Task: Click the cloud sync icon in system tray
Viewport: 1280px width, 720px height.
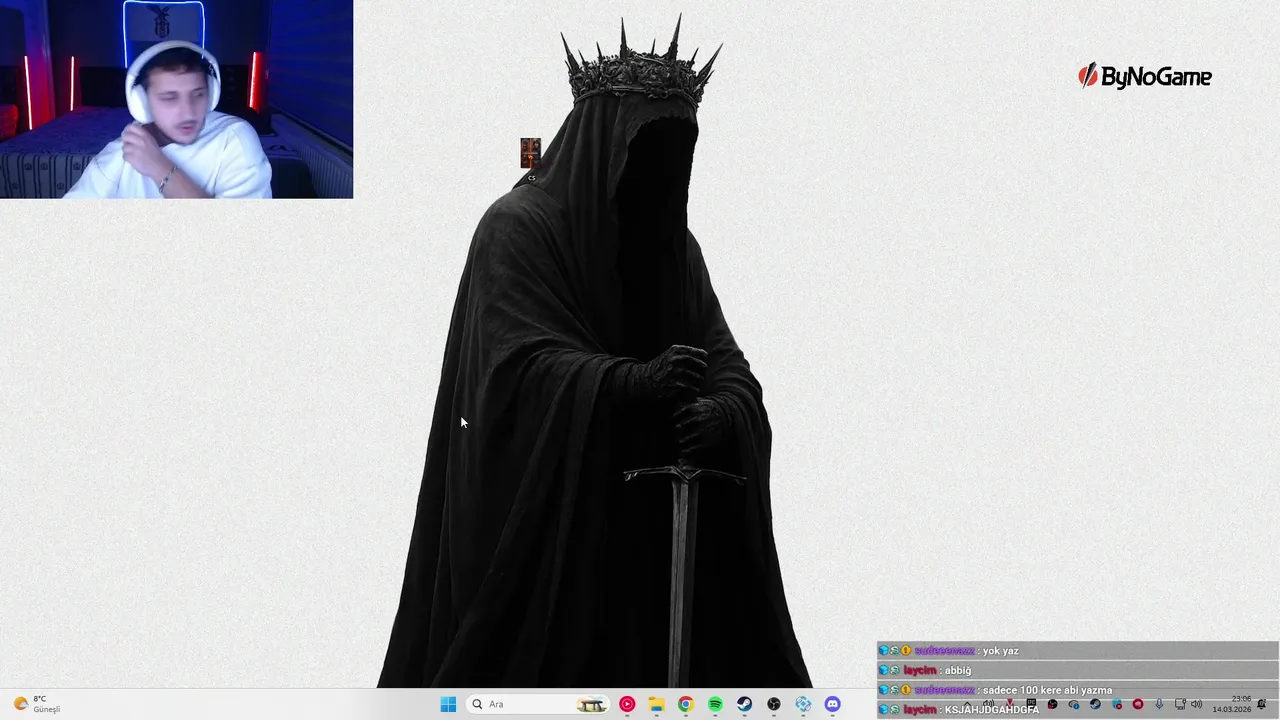Action: [x=1074, y=704]
